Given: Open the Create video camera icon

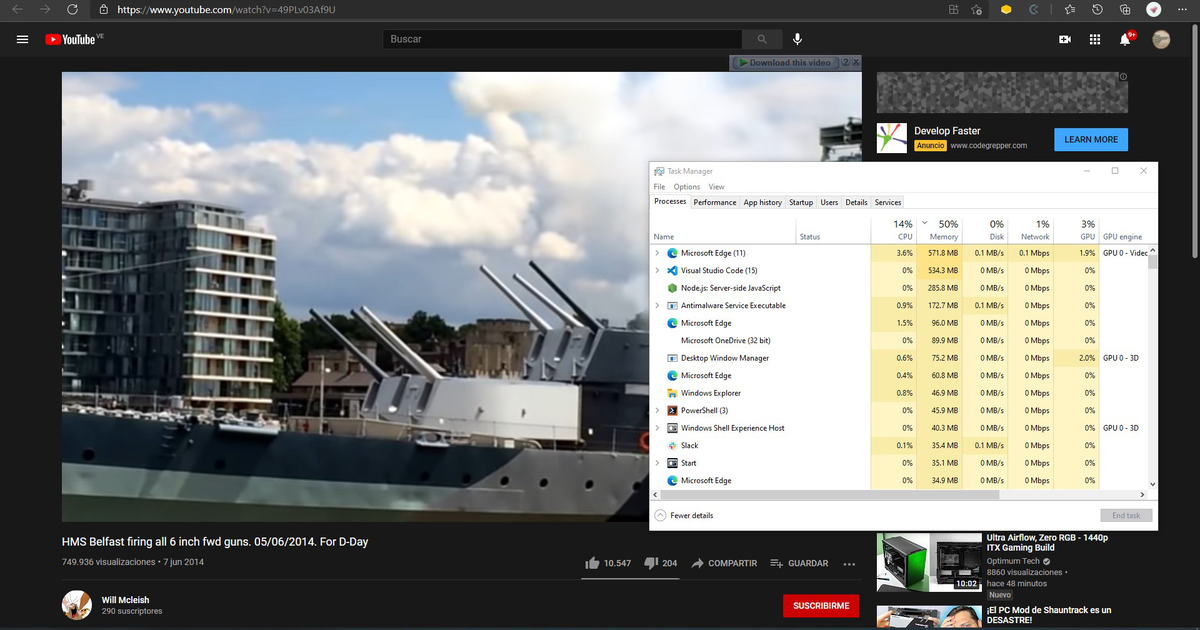Looking at the screenshot, I should click(1064, 38).
